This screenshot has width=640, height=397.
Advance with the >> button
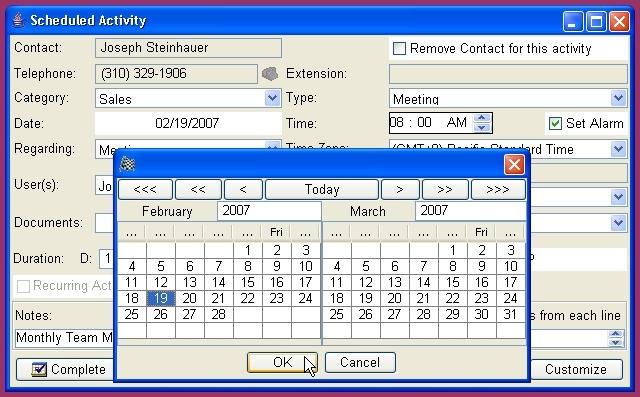coord(444,189)
